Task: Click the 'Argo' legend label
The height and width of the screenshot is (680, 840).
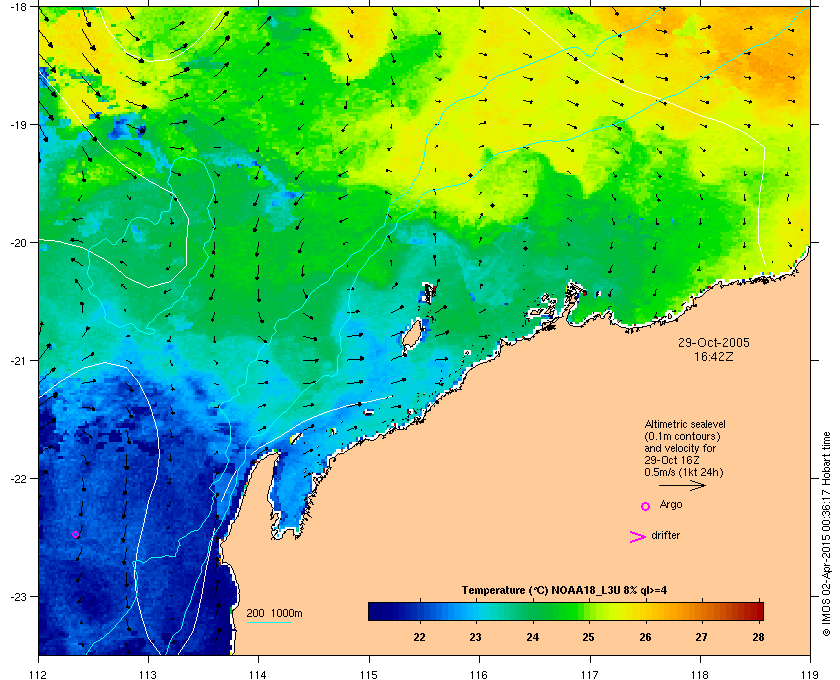Action: (x=671, y=505)
